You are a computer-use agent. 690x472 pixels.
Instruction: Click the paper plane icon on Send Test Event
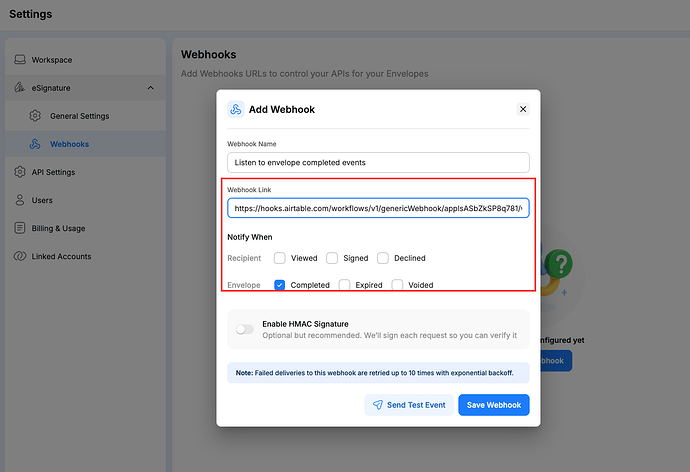coord(378,405)
